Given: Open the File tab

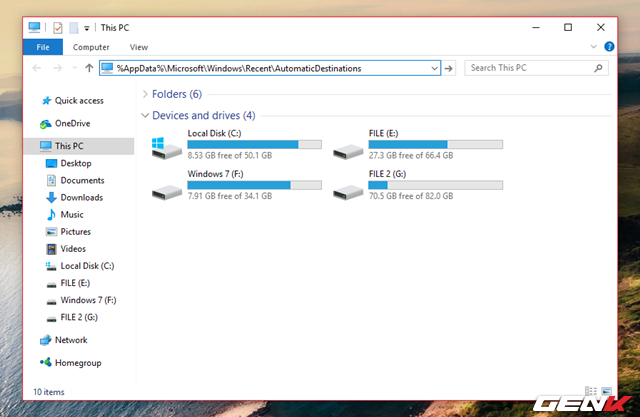Looking at the screenshot, I should 43,47.
